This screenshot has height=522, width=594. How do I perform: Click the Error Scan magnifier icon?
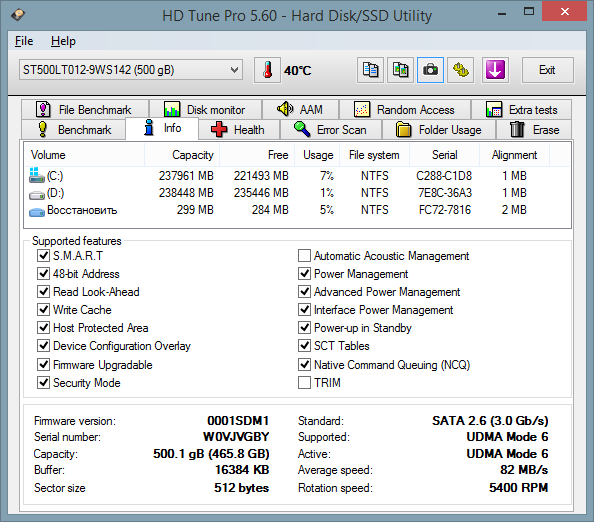(x=302, y=129)
